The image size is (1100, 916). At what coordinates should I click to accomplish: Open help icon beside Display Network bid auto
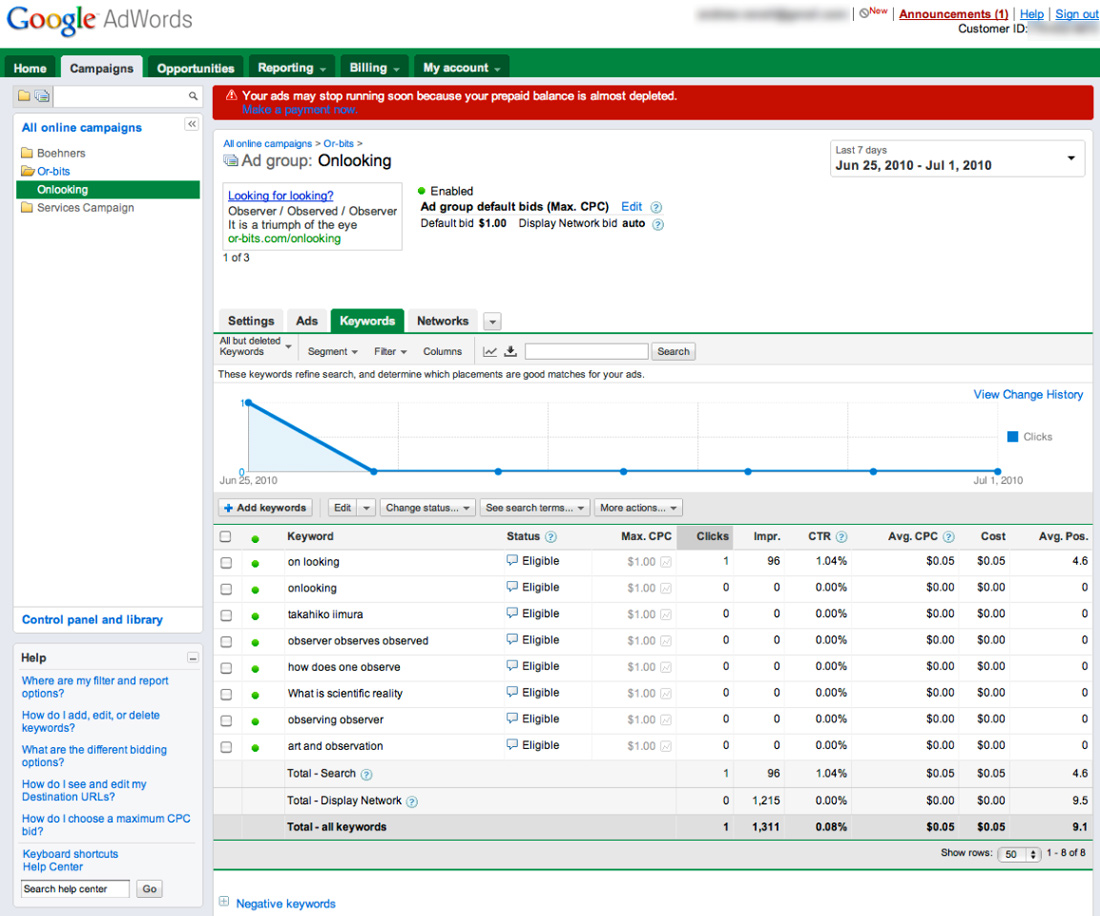[658, 224]
